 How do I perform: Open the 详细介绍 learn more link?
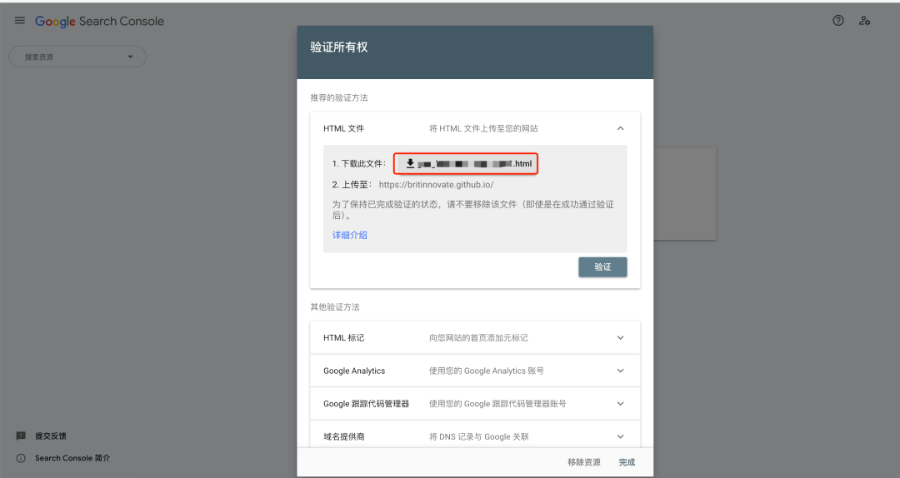point(350,235)
